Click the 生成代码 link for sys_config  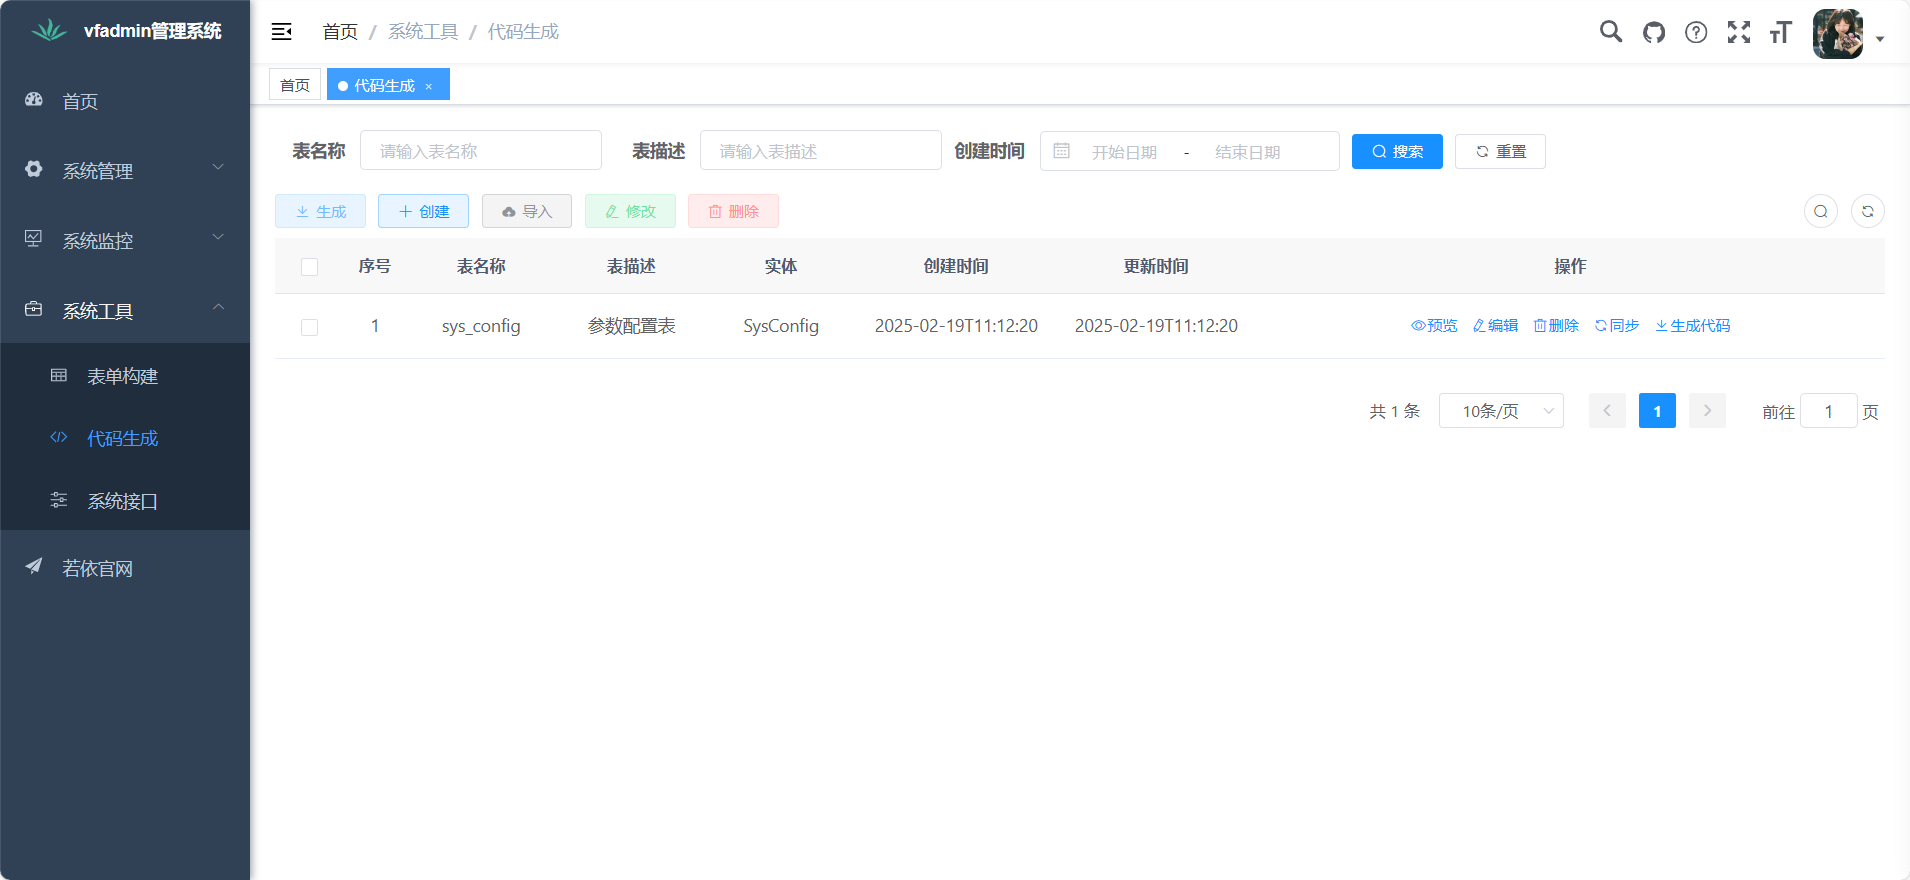point(1692,326)
